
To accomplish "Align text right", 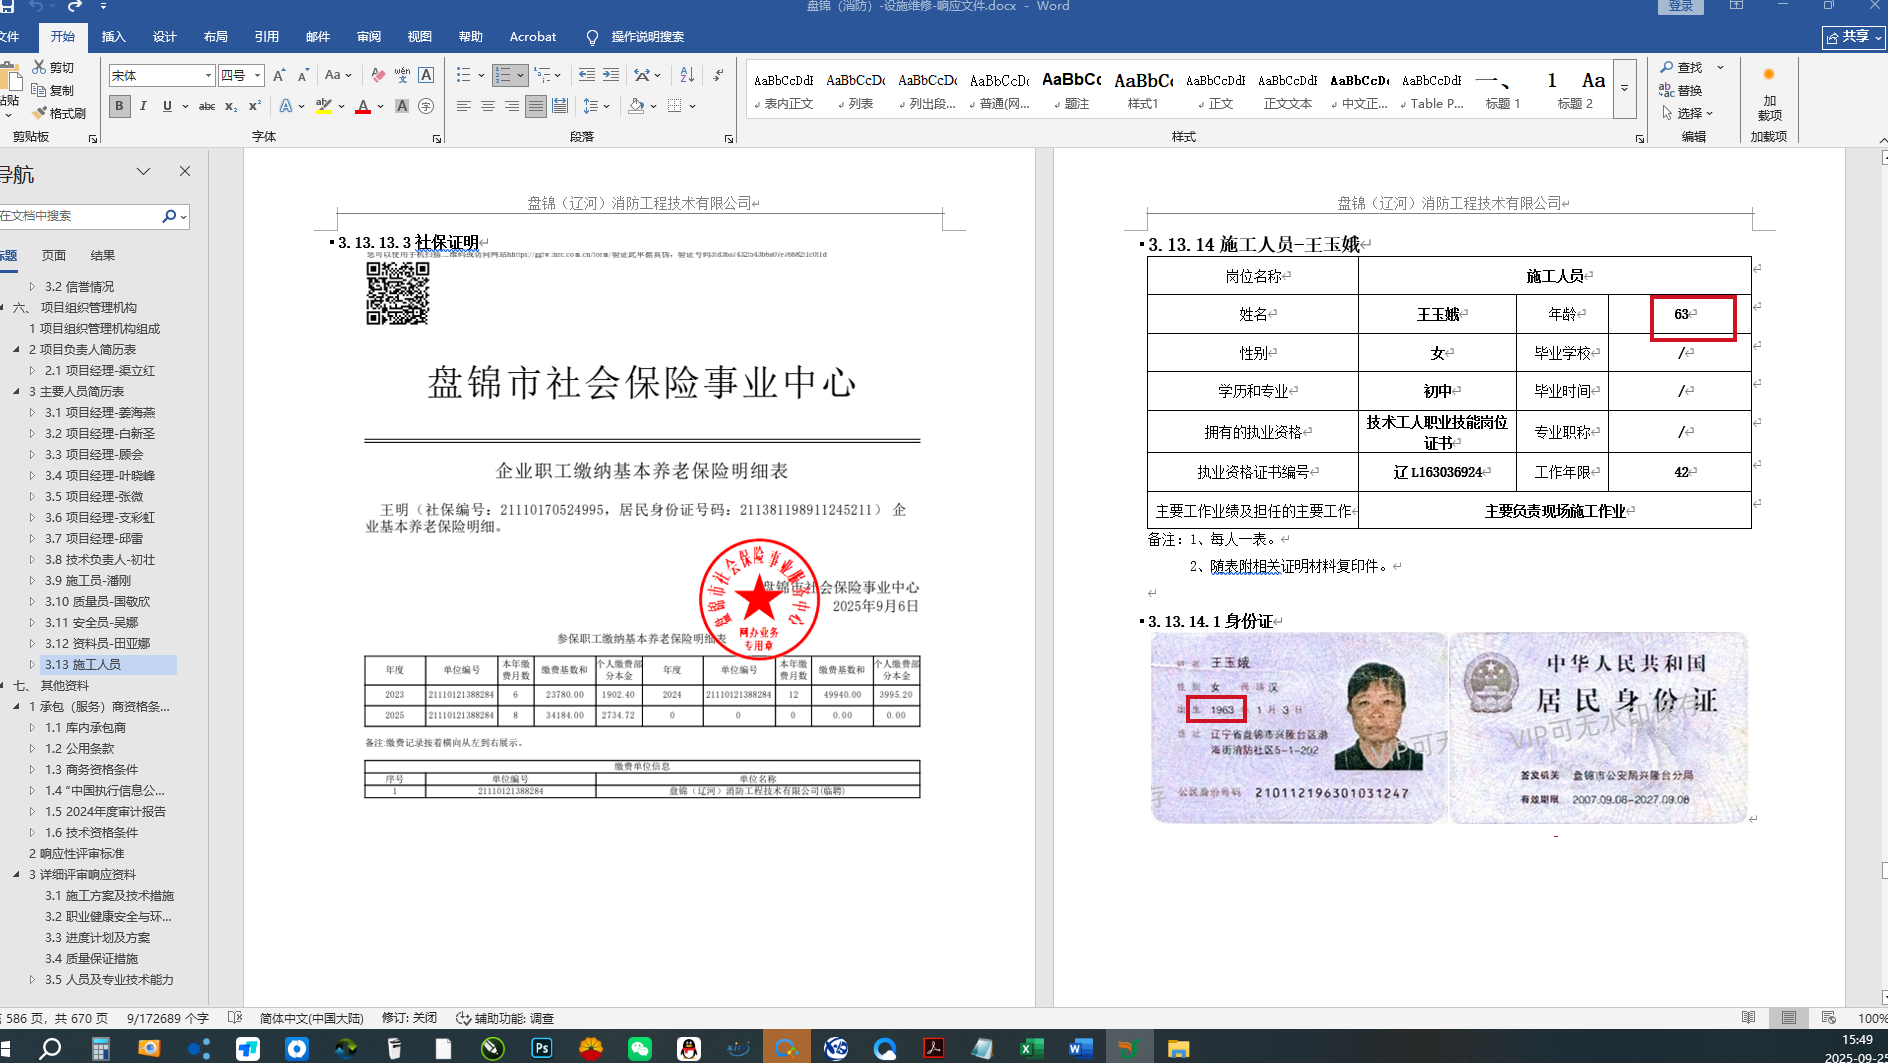I will (x=512, y=106).
